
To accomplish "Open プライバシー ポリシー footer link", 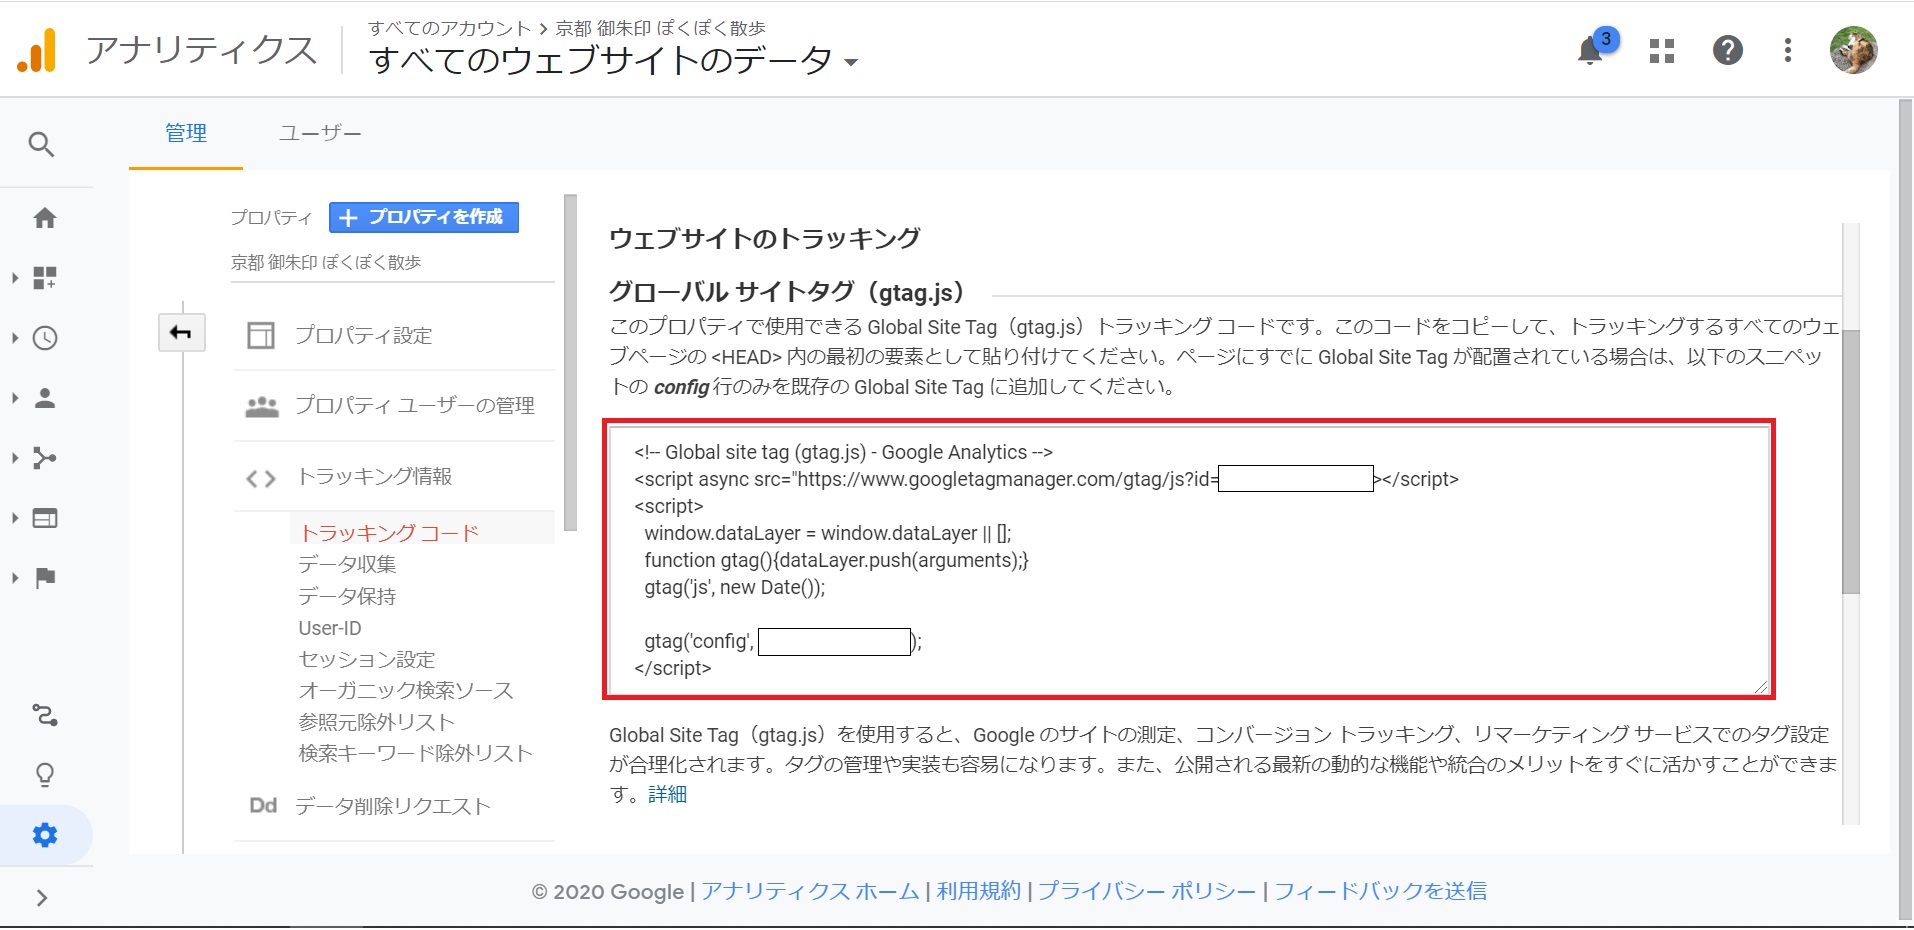I will click(1147, 891).
